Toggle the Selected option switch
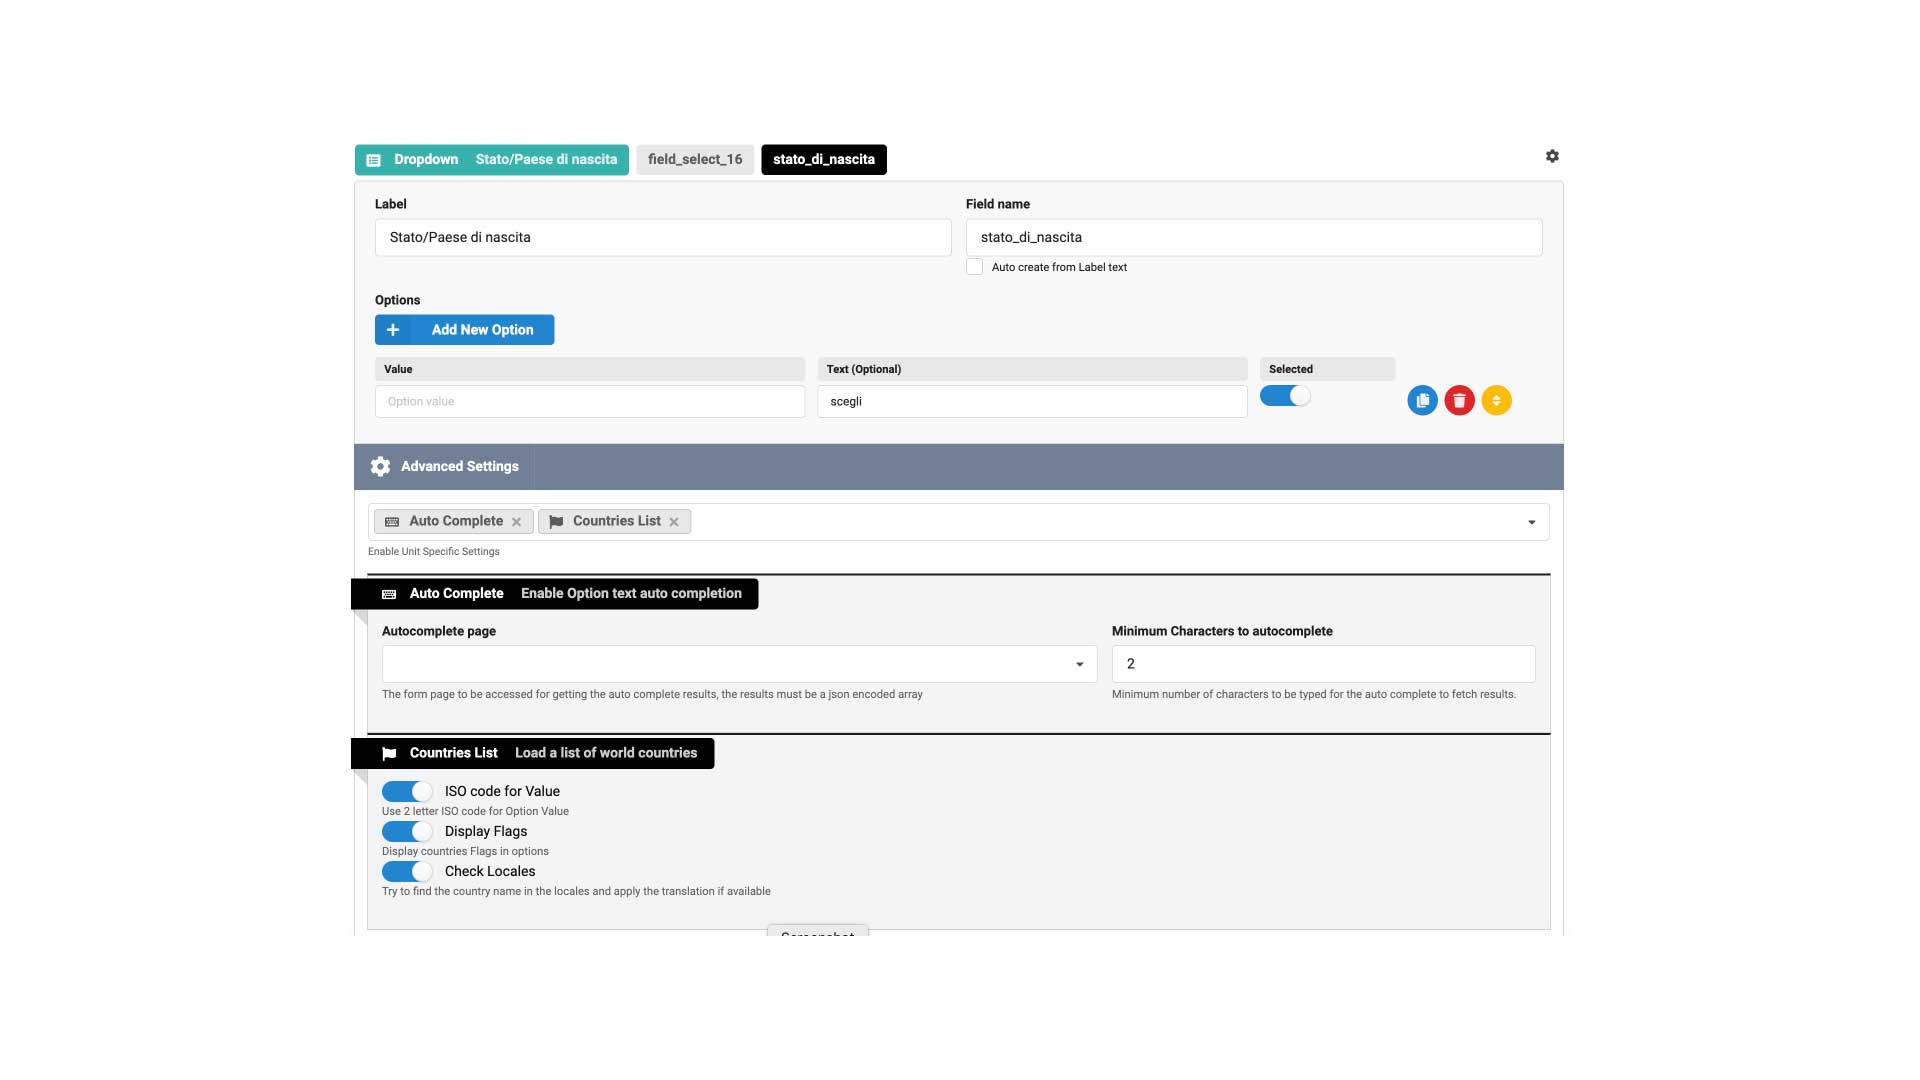The image size is (1920, 1080). pyautogui.click(x=1285, y=396)
